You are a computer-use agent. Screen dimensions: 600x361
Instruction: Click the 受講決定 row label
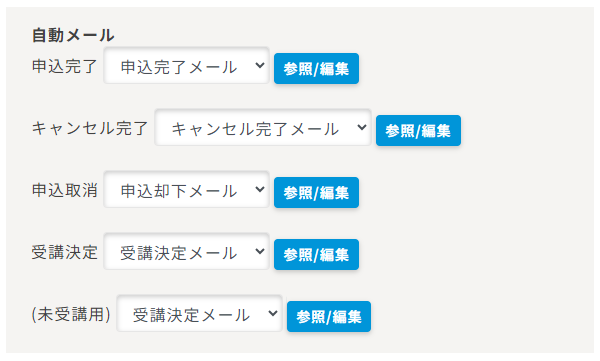coord(64,252)
